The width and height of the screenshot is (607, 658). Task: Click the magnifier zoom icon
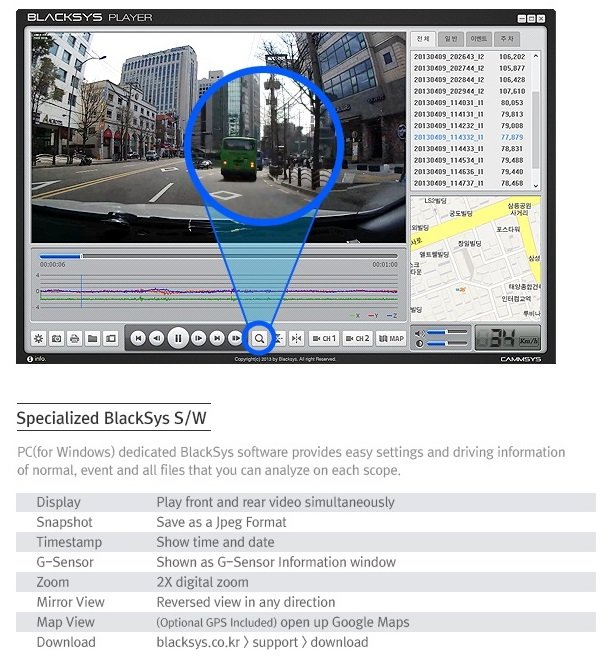[x=259, y=338]
